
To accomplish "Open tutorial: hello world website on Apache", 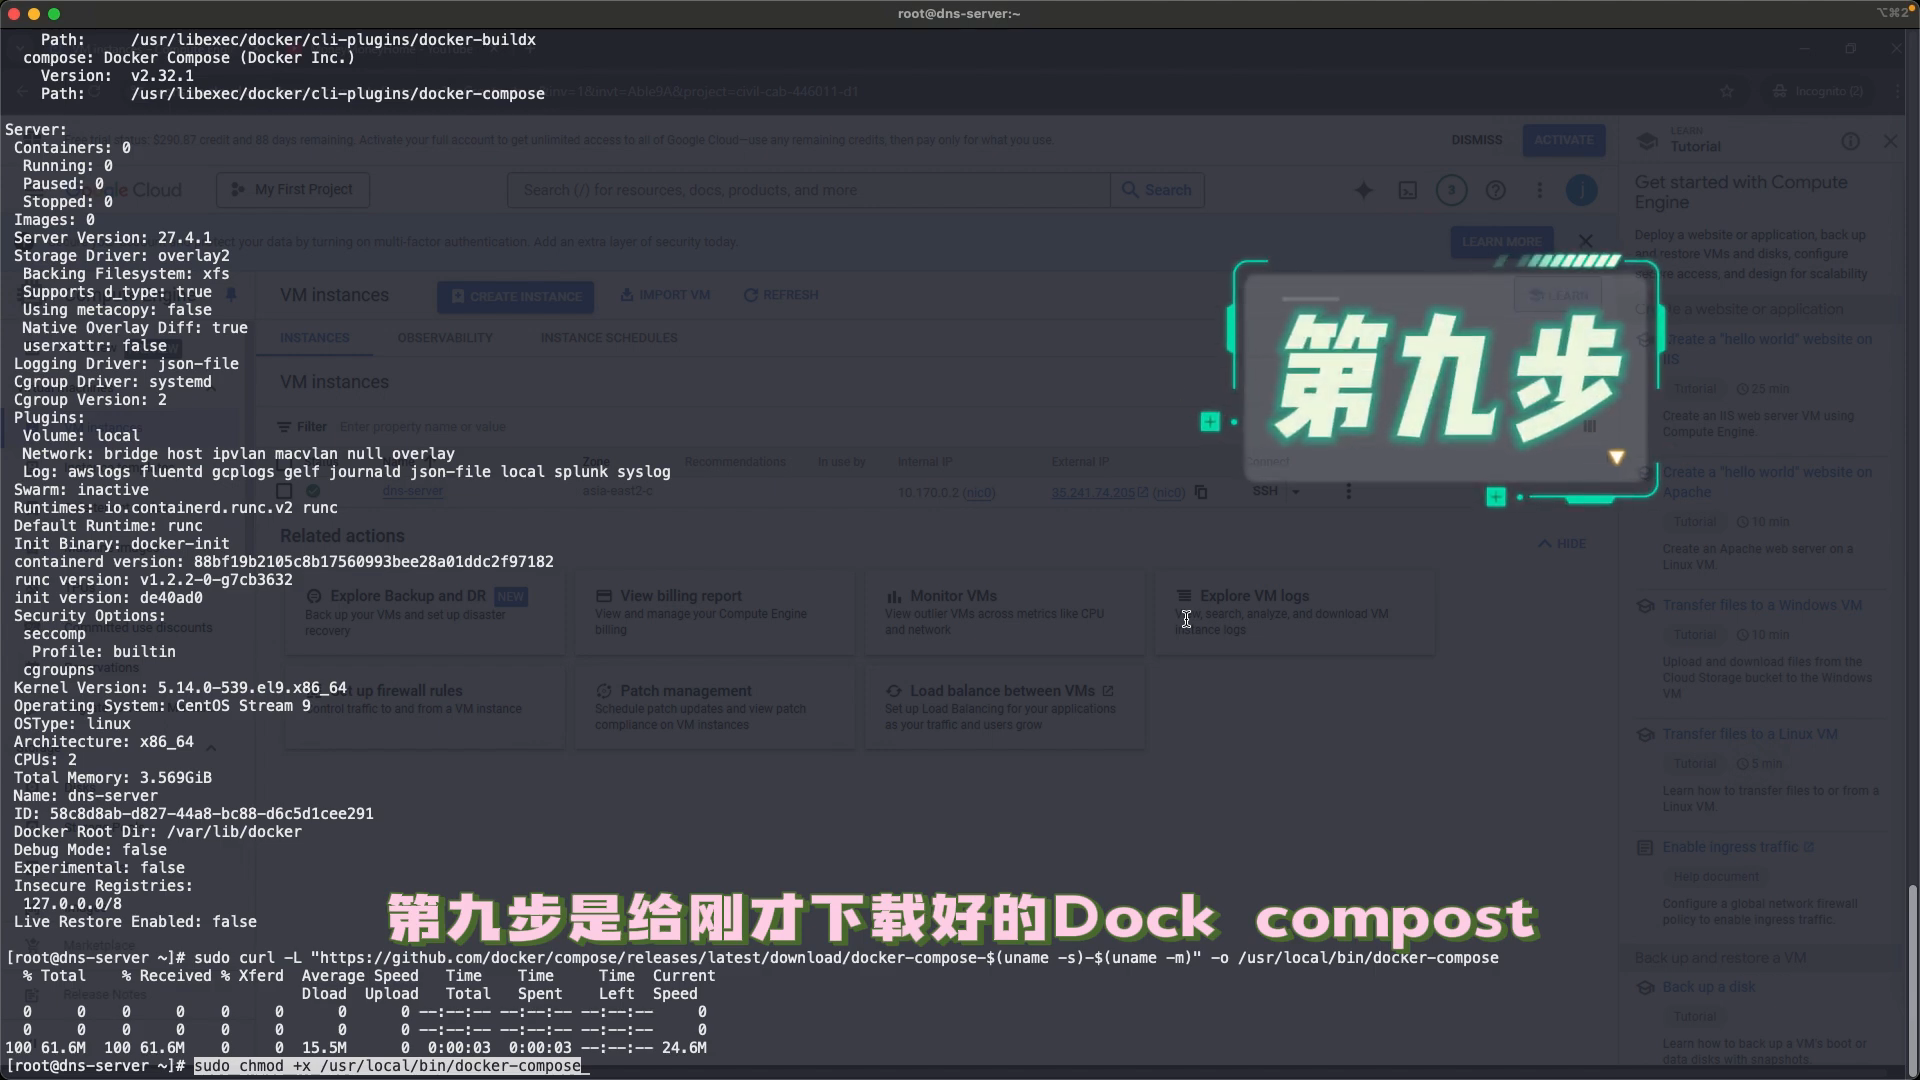I will (1767, 481).
